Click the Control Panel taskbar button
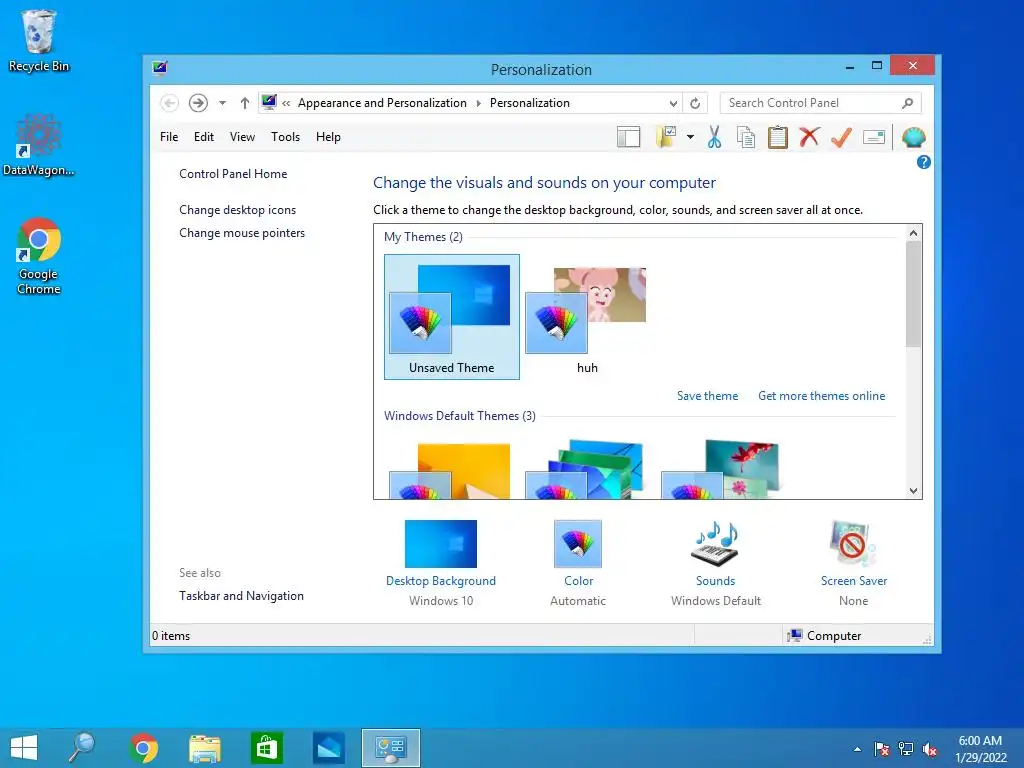 tap(391, 748)
